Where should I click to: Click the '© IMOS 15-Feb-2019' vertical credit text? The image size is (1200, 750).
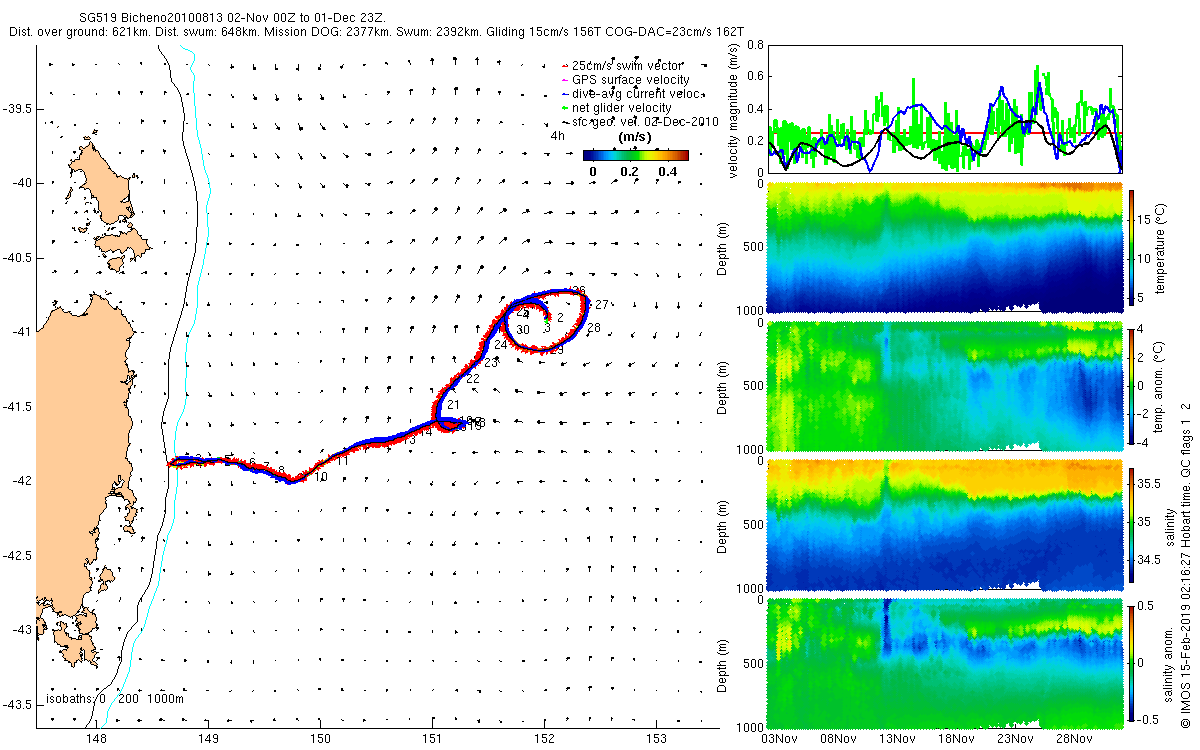pos(1184,564)
